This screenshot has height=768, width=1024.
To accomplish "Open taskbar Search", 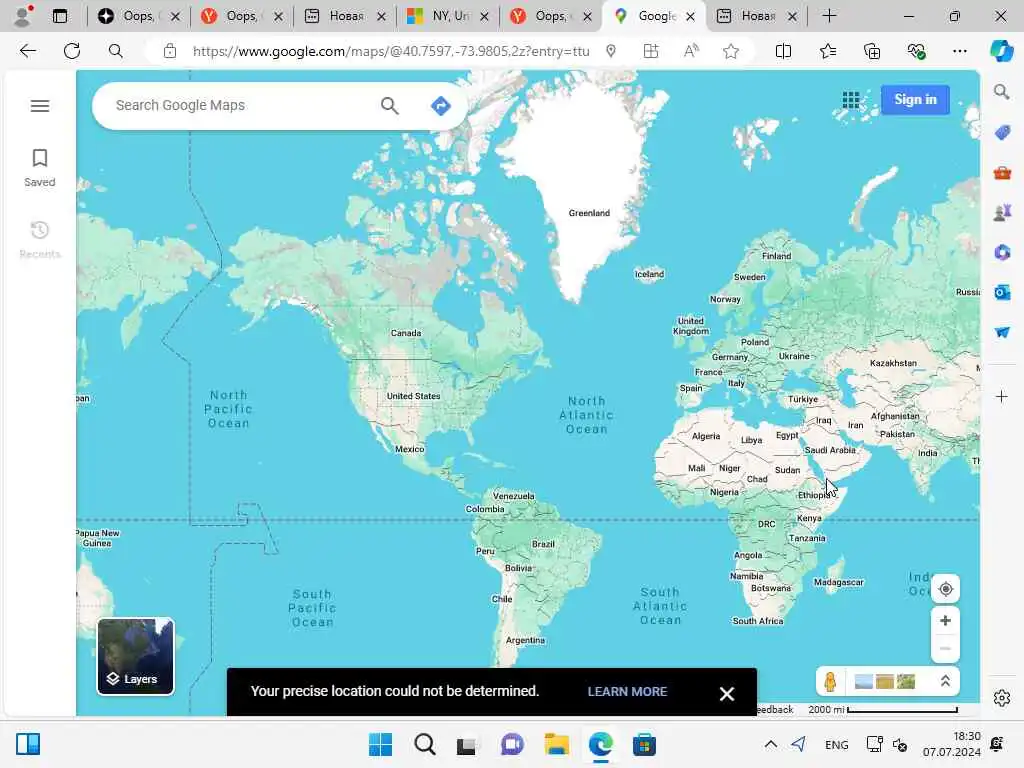I will (x=424, y=744).
